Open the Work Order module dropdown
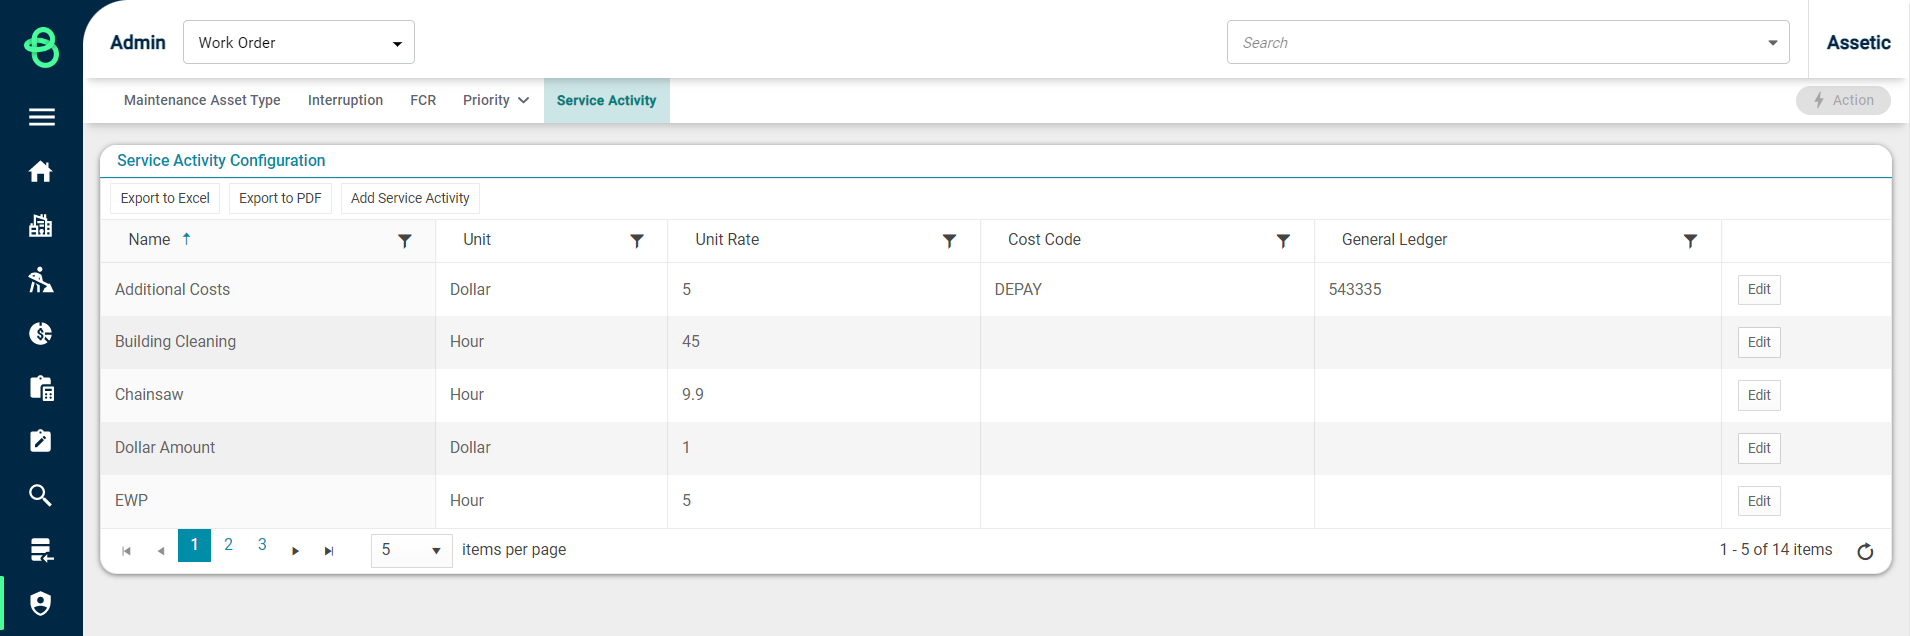 click(x=299, y=42)
